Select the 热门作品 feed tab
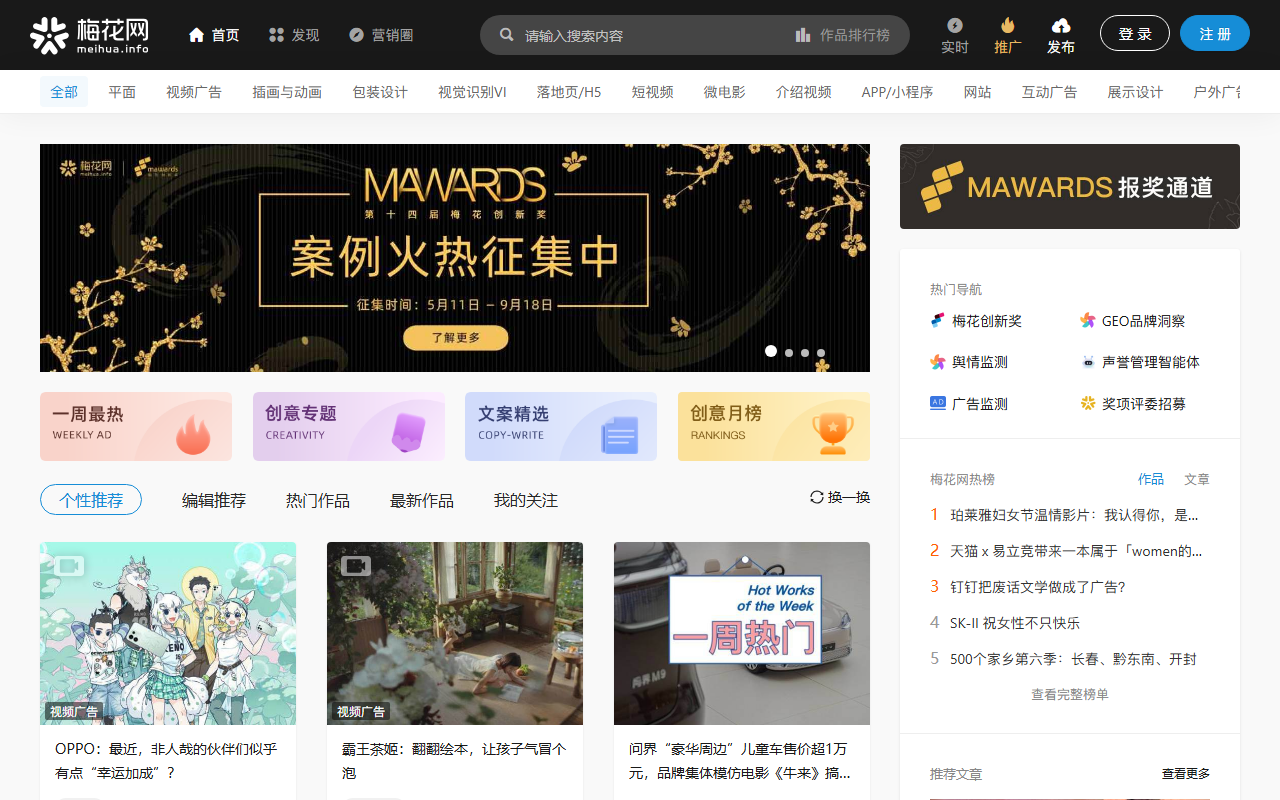The width and height of the screenshot is (1280, 800). point(318,500)
